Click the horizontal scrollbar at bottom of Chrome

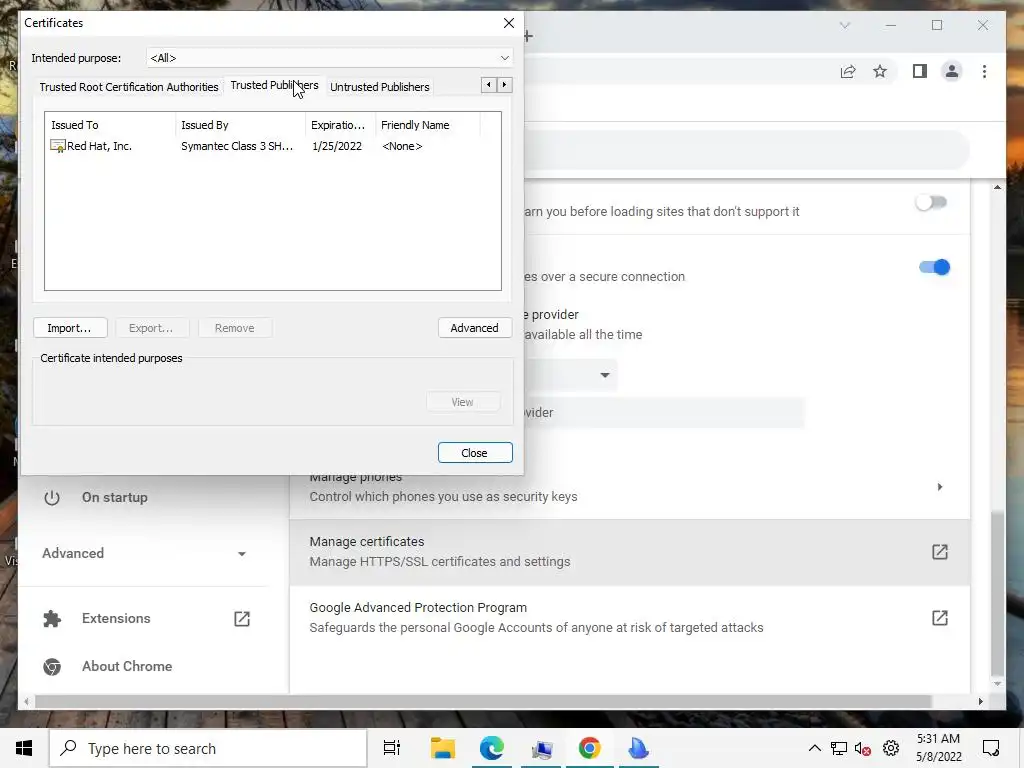pyautogui.click(x=483, y=701)
